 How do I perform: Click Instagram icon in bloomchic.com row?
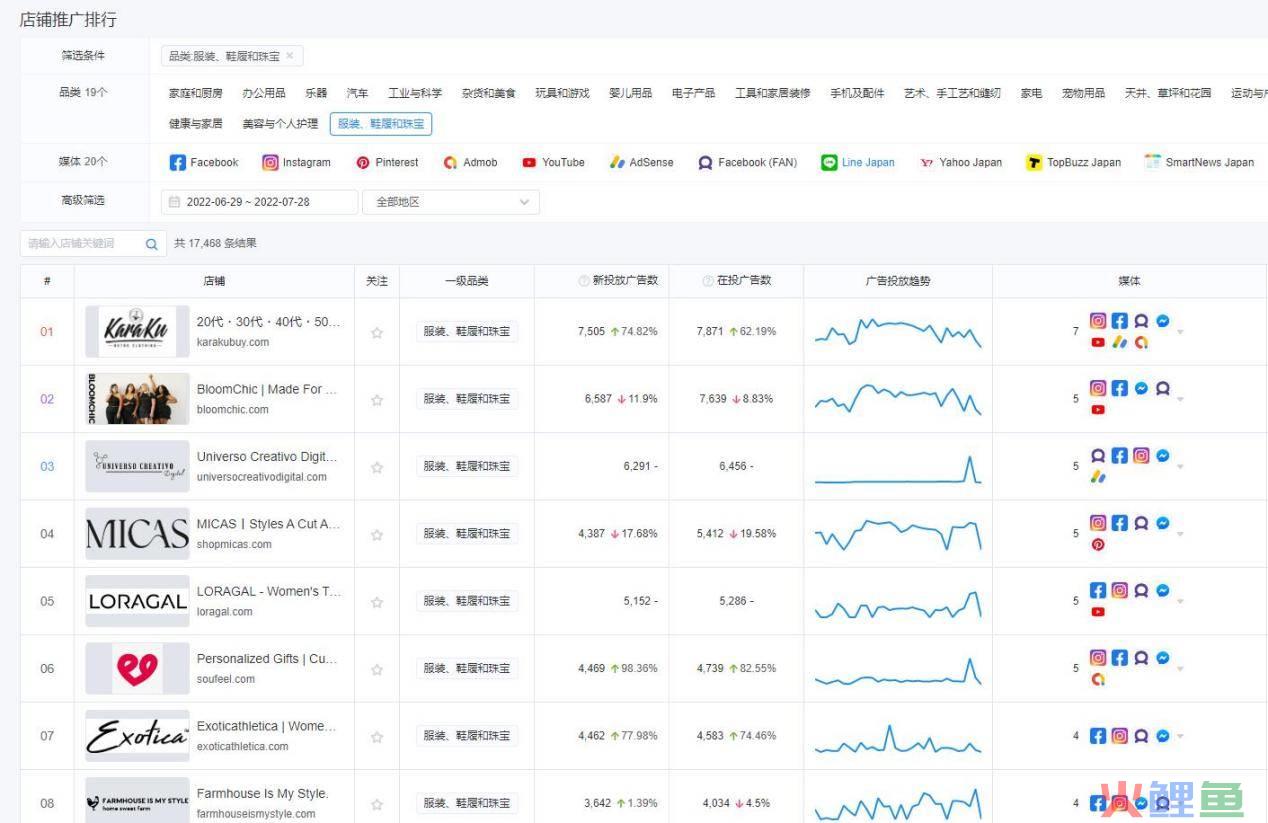(1098, 388)
